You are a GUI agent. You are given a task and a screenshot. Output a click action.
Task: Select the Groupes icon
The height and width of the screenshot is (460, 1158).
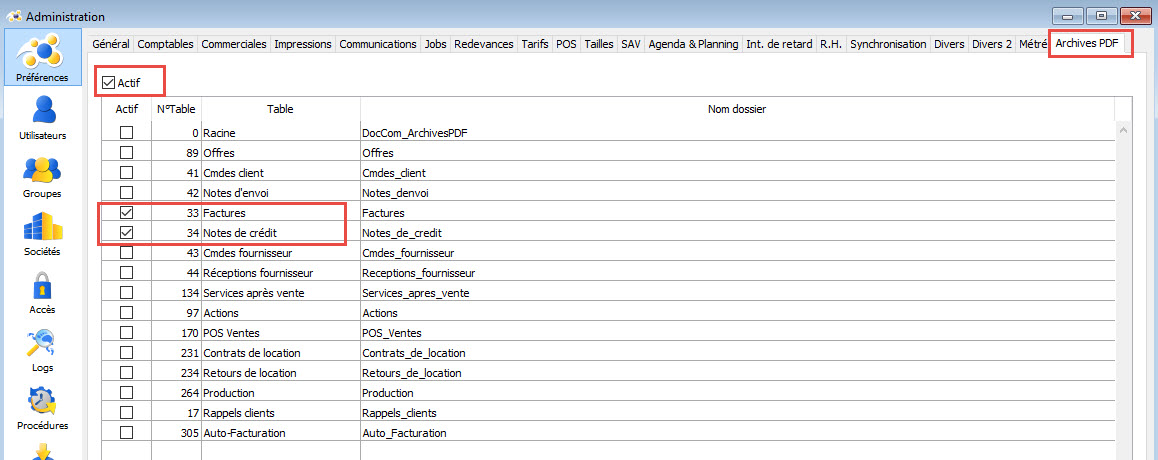coord(42,174)
